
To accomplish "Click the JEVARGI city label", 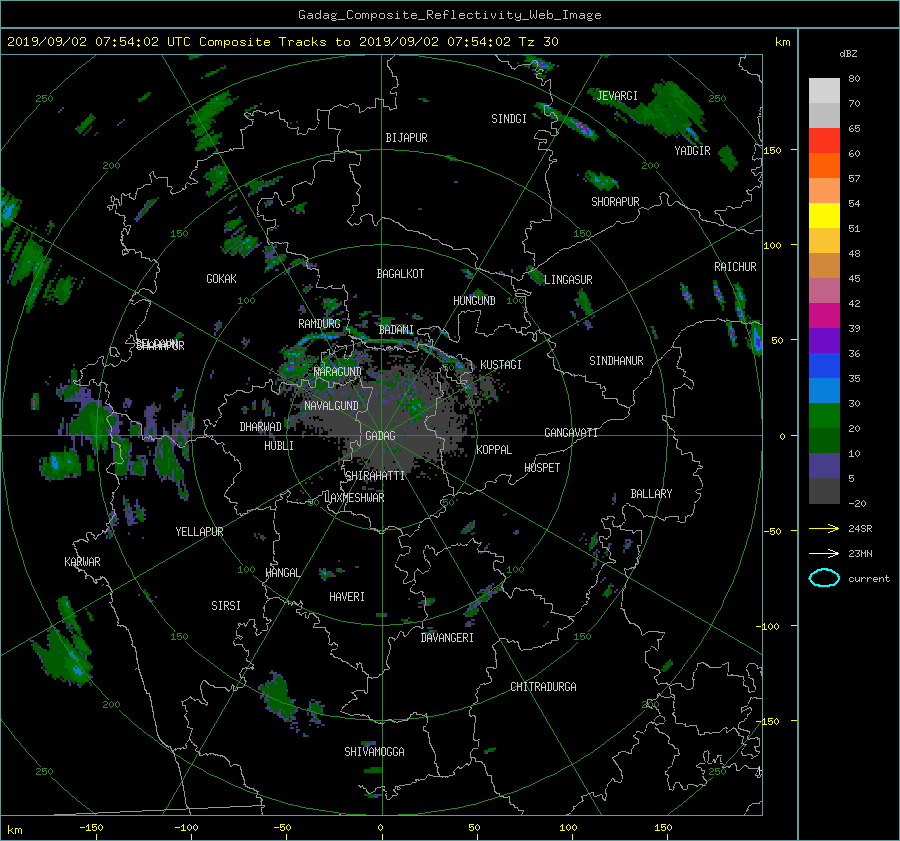I will coord(617,96).
